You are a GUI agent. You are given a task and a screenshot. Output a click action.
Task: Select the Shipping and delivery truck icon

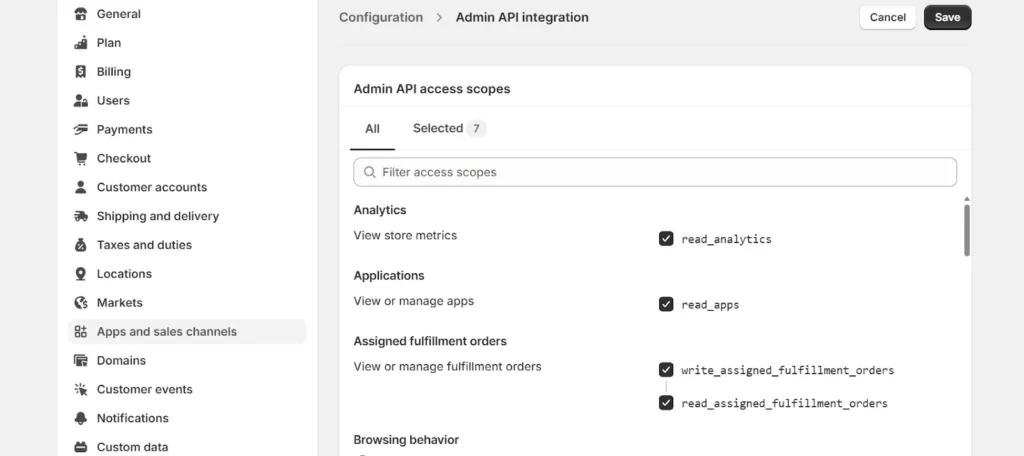click(81, 216)
